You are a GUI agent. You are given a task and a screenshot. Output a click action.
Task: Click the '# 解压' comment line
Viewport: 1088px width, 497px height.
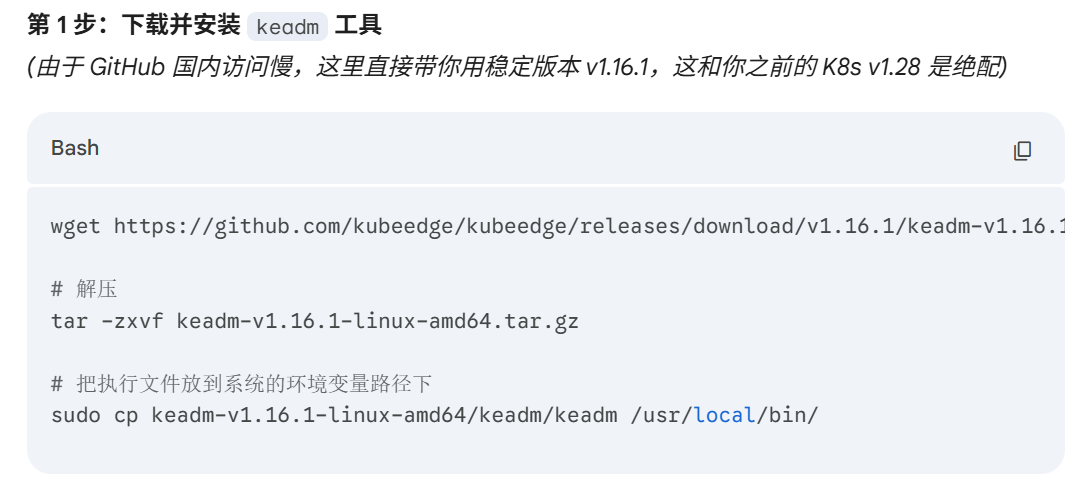tap(84, 290)
